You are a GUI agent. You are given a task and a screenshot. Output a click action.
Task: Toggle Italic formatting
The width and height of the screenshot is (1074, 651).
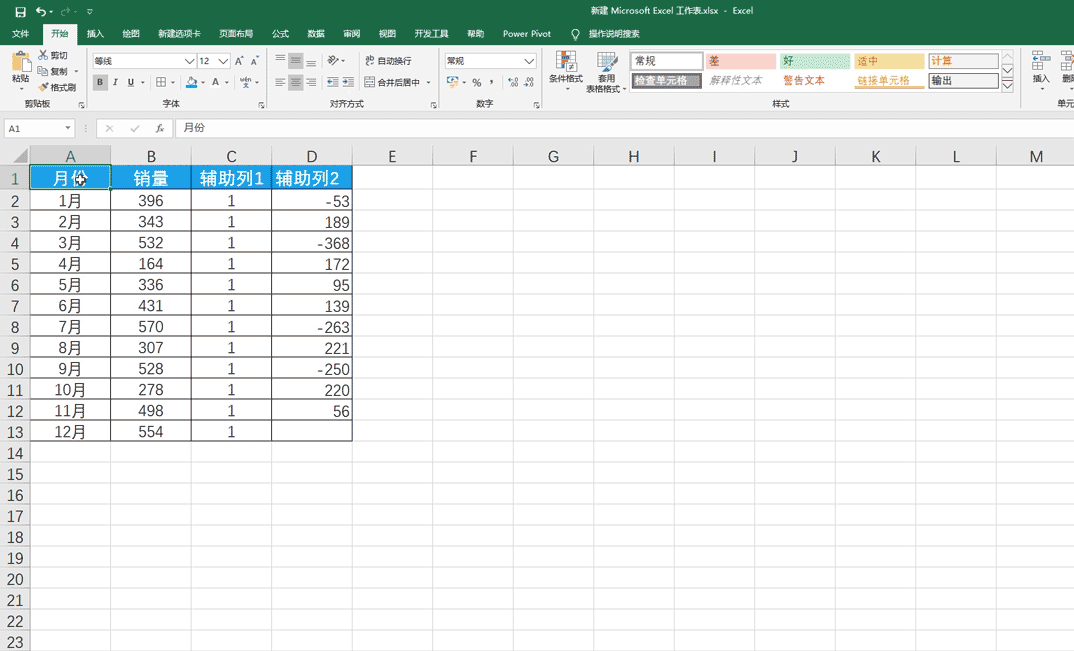coord(115,82)
